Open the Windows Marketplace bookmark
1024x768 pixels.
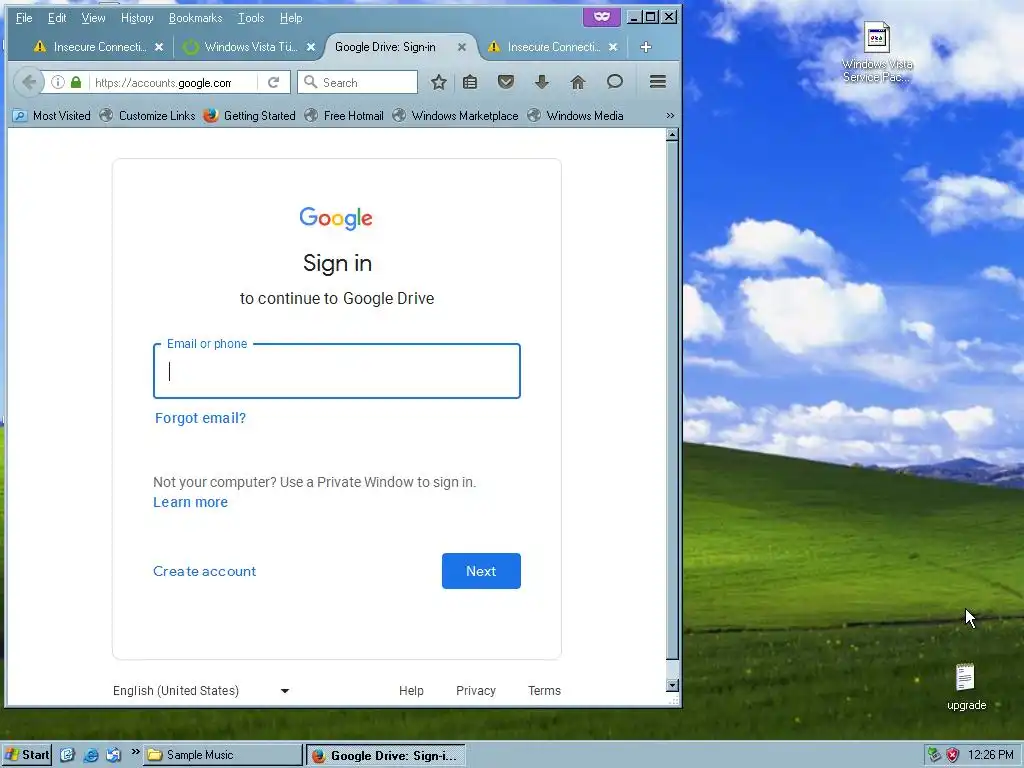click(455, 116)
